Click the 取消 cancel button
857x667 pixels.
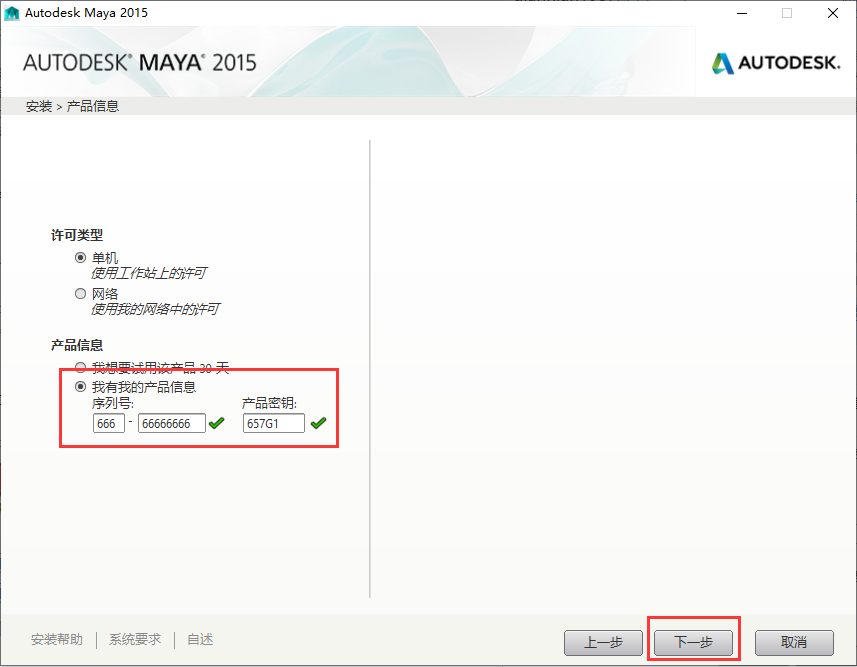(794, 642)
